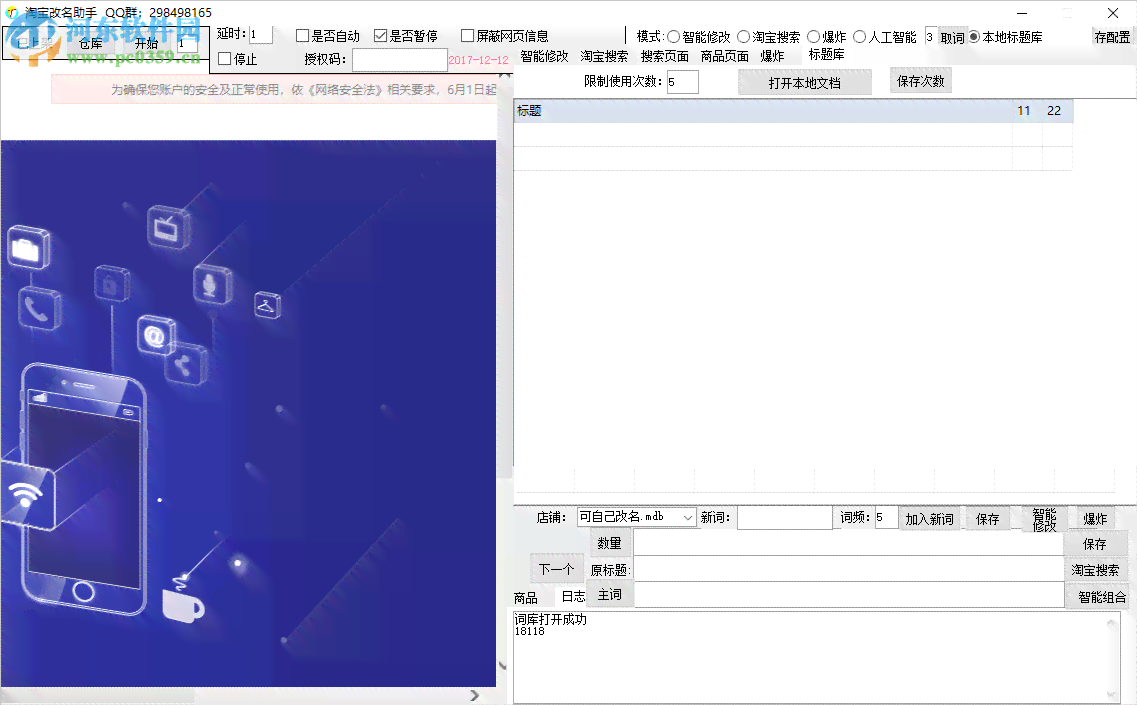Image resolution: width=1137 pixels, height=705 pixels.
Task: Click the 加入新词 button
Action: coord(929,519)
